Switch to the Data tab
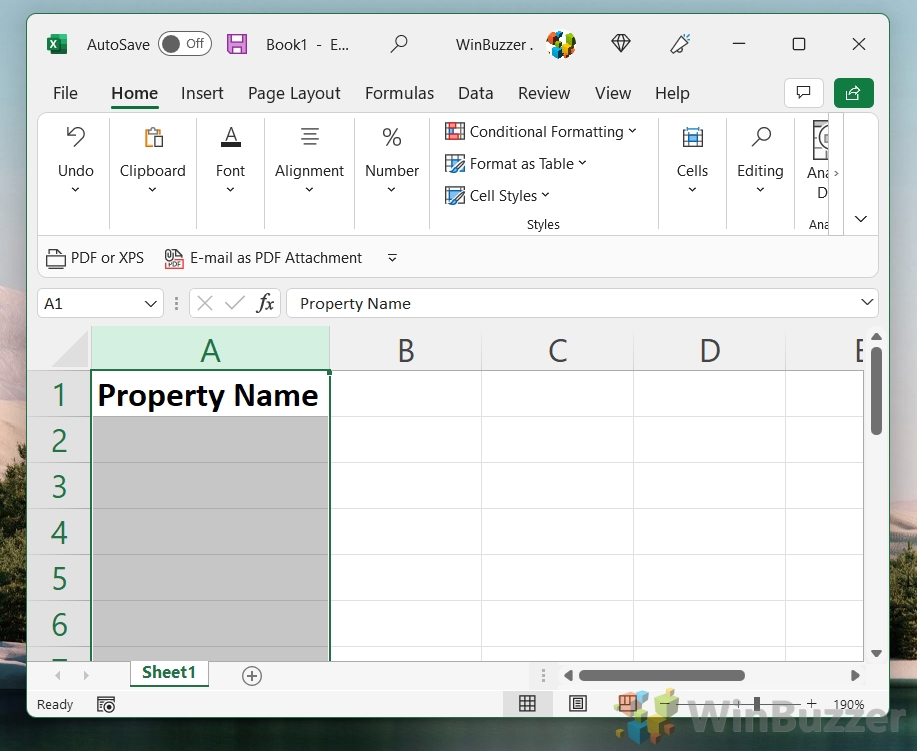Screen dimensions: 917x751 475,93
